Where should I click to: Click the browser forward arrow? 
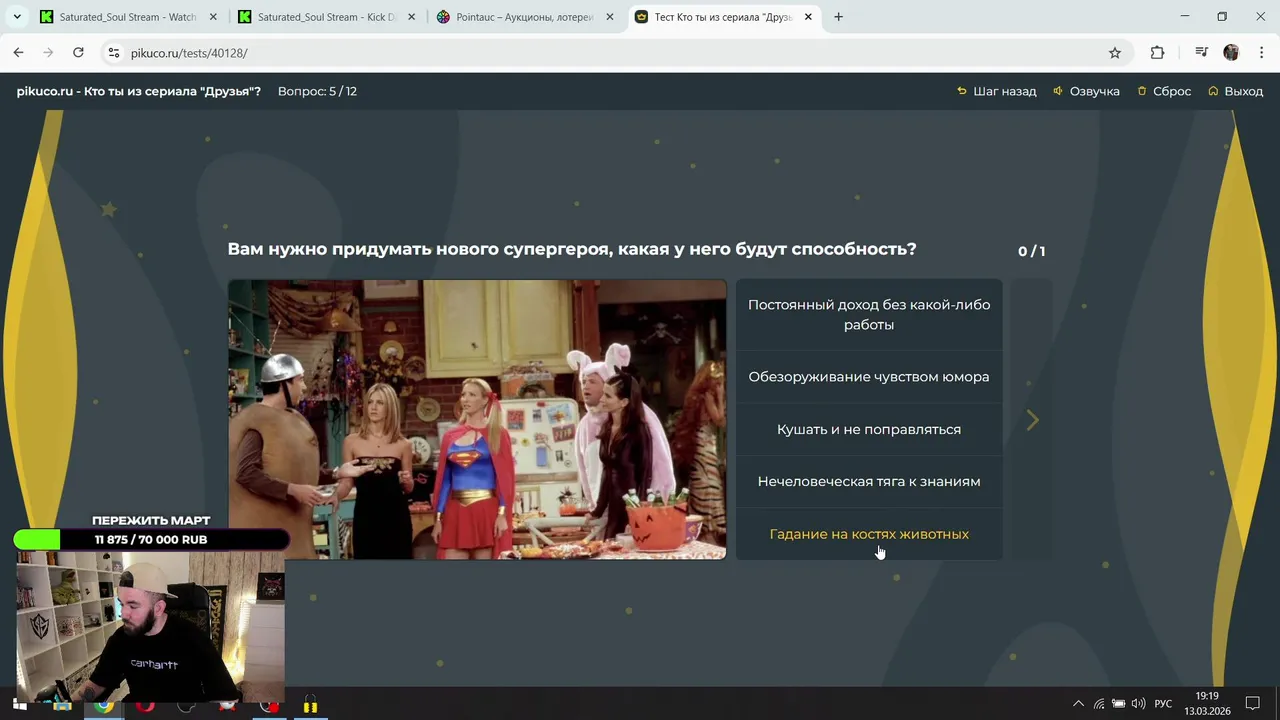pyautogui.click(x=48, y=53)
